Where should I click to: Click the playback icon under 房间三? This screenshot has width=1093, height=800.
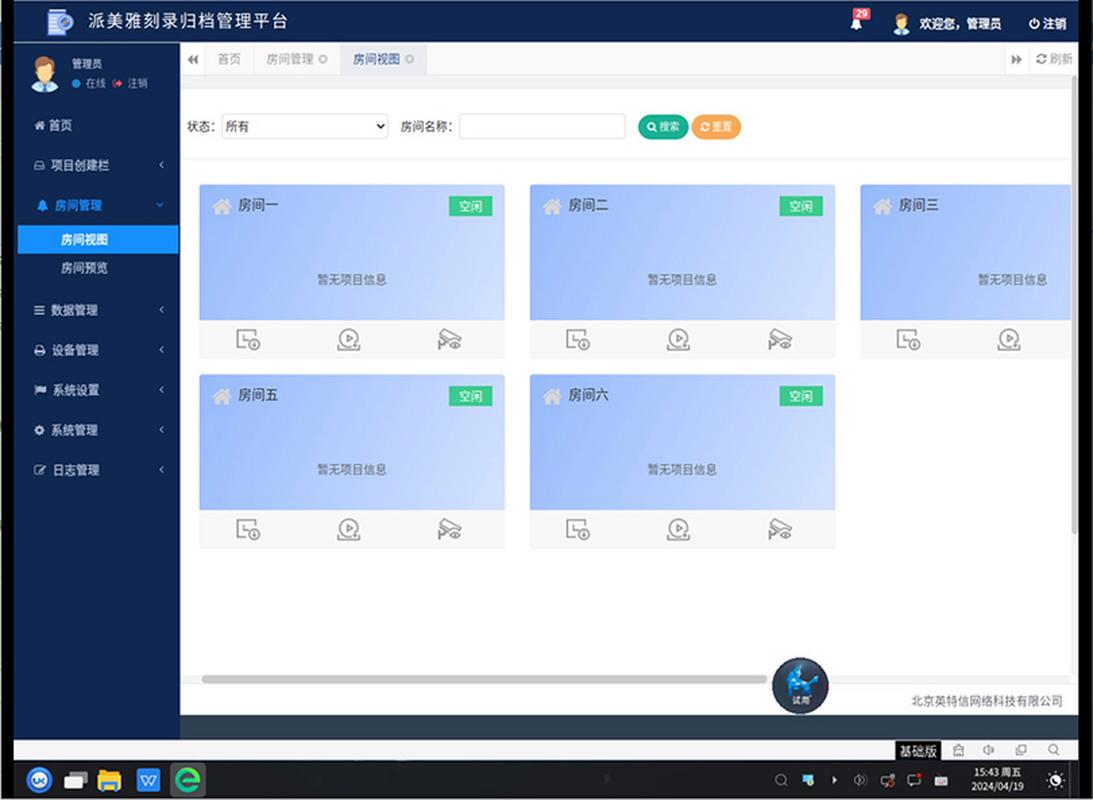(x=1009, y=339)
